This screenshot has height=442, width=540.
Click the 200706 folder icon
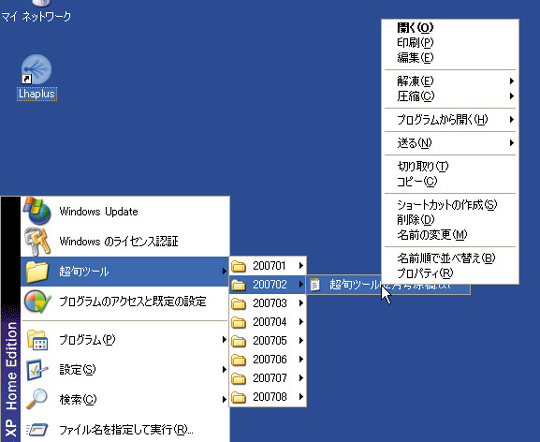click(x=238, y=360)
